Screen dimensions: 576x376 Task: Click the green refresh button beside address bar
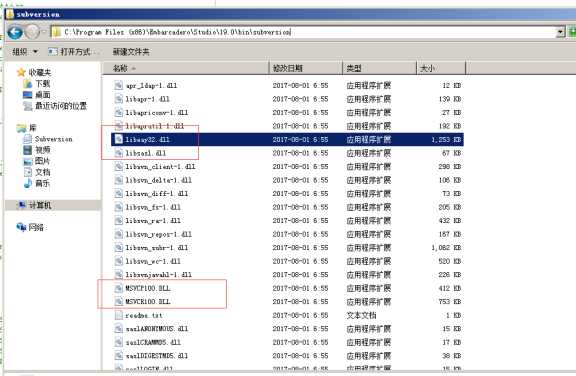coord(572,32)
